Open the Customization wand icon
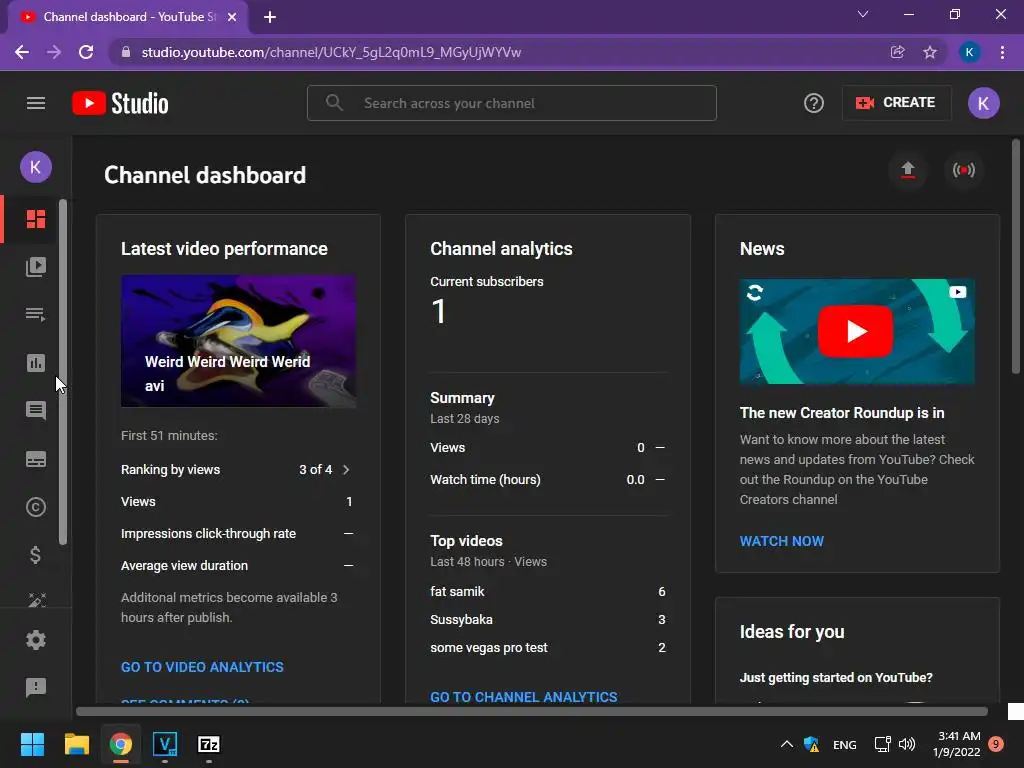1024x768 pixels. coord(37,599)
